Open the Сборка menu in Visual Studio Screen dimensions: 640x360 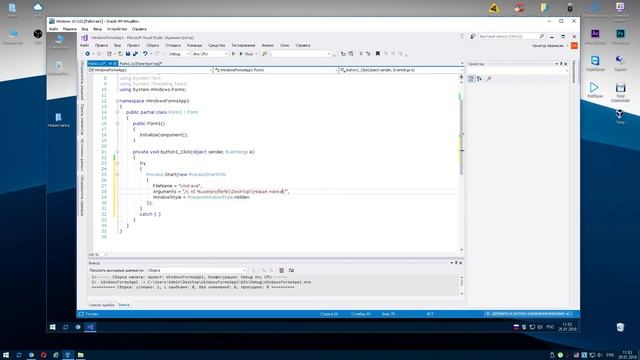click(x=153, y=46)
